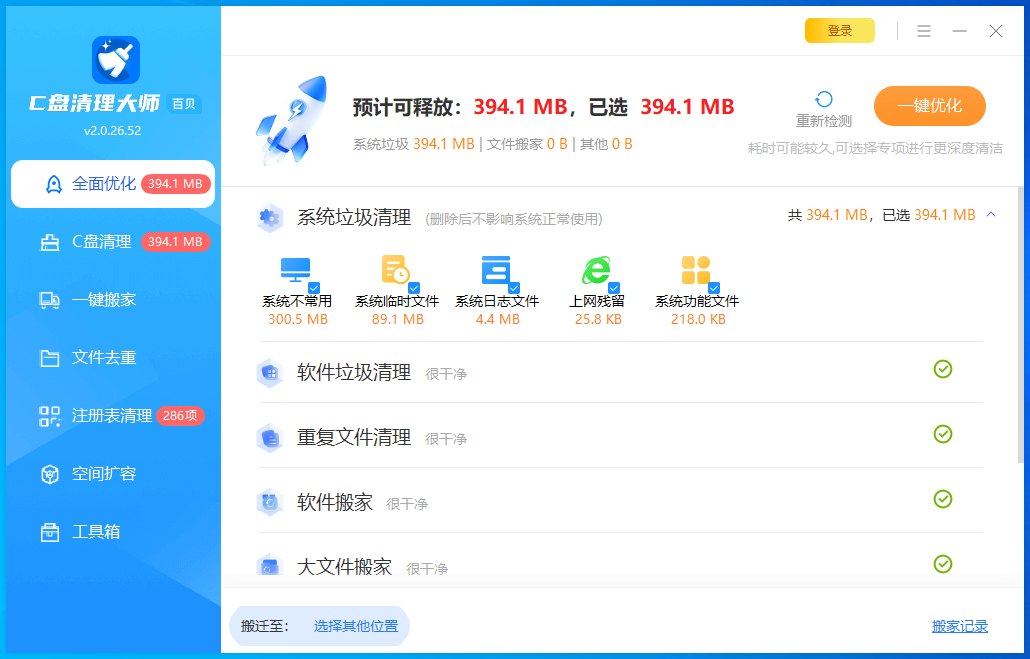Click the 大文件搬家 section icon
The width and height of the screenshot is (1030, 659).
(269, 566)
